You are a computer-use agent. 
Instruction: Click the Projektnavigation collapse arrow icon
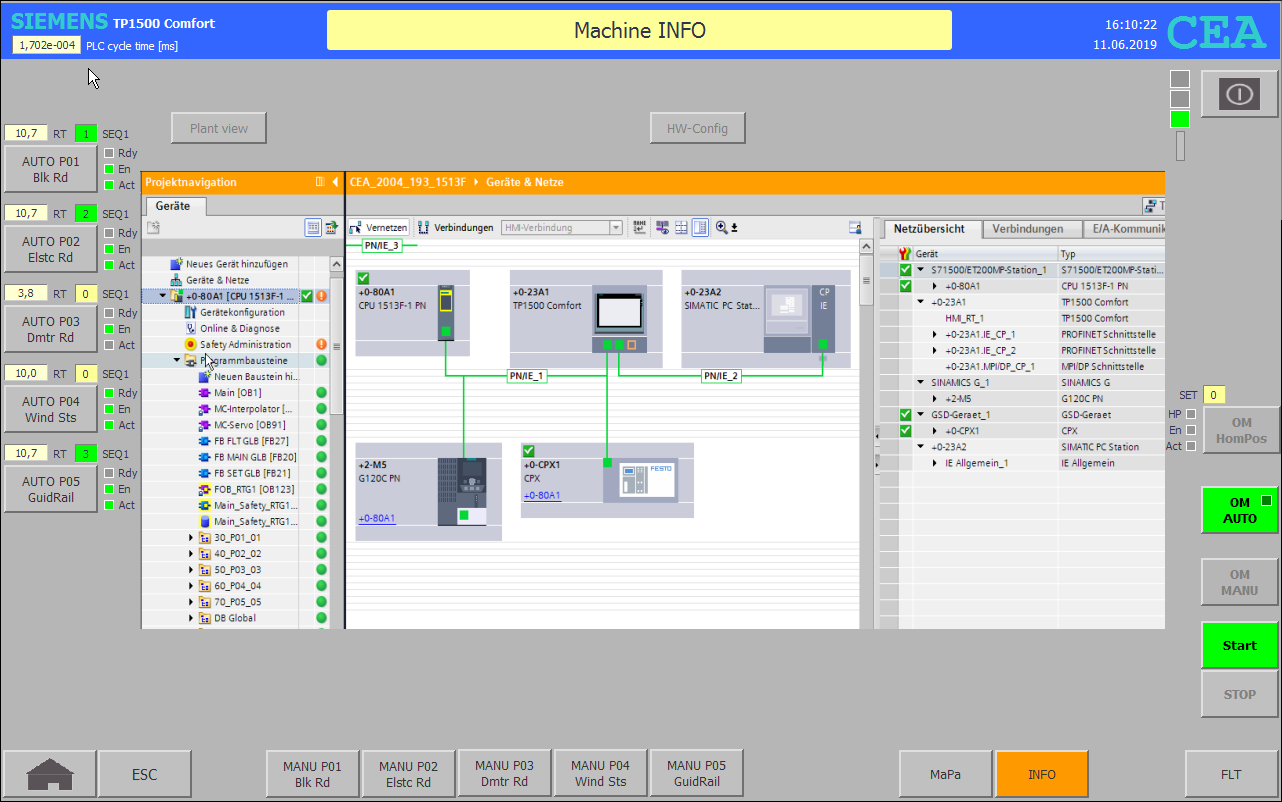click(x=334, y=182)
